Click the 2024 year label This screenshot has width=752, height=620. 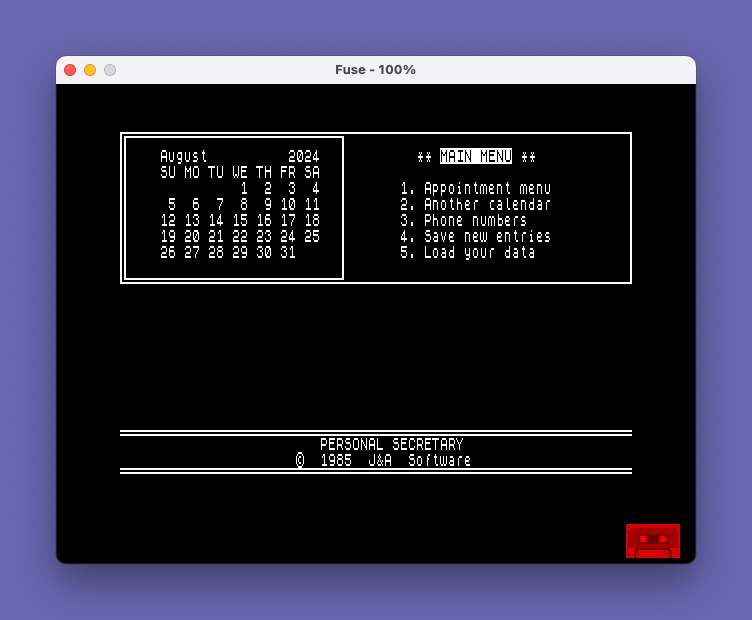tap(304, 156)
